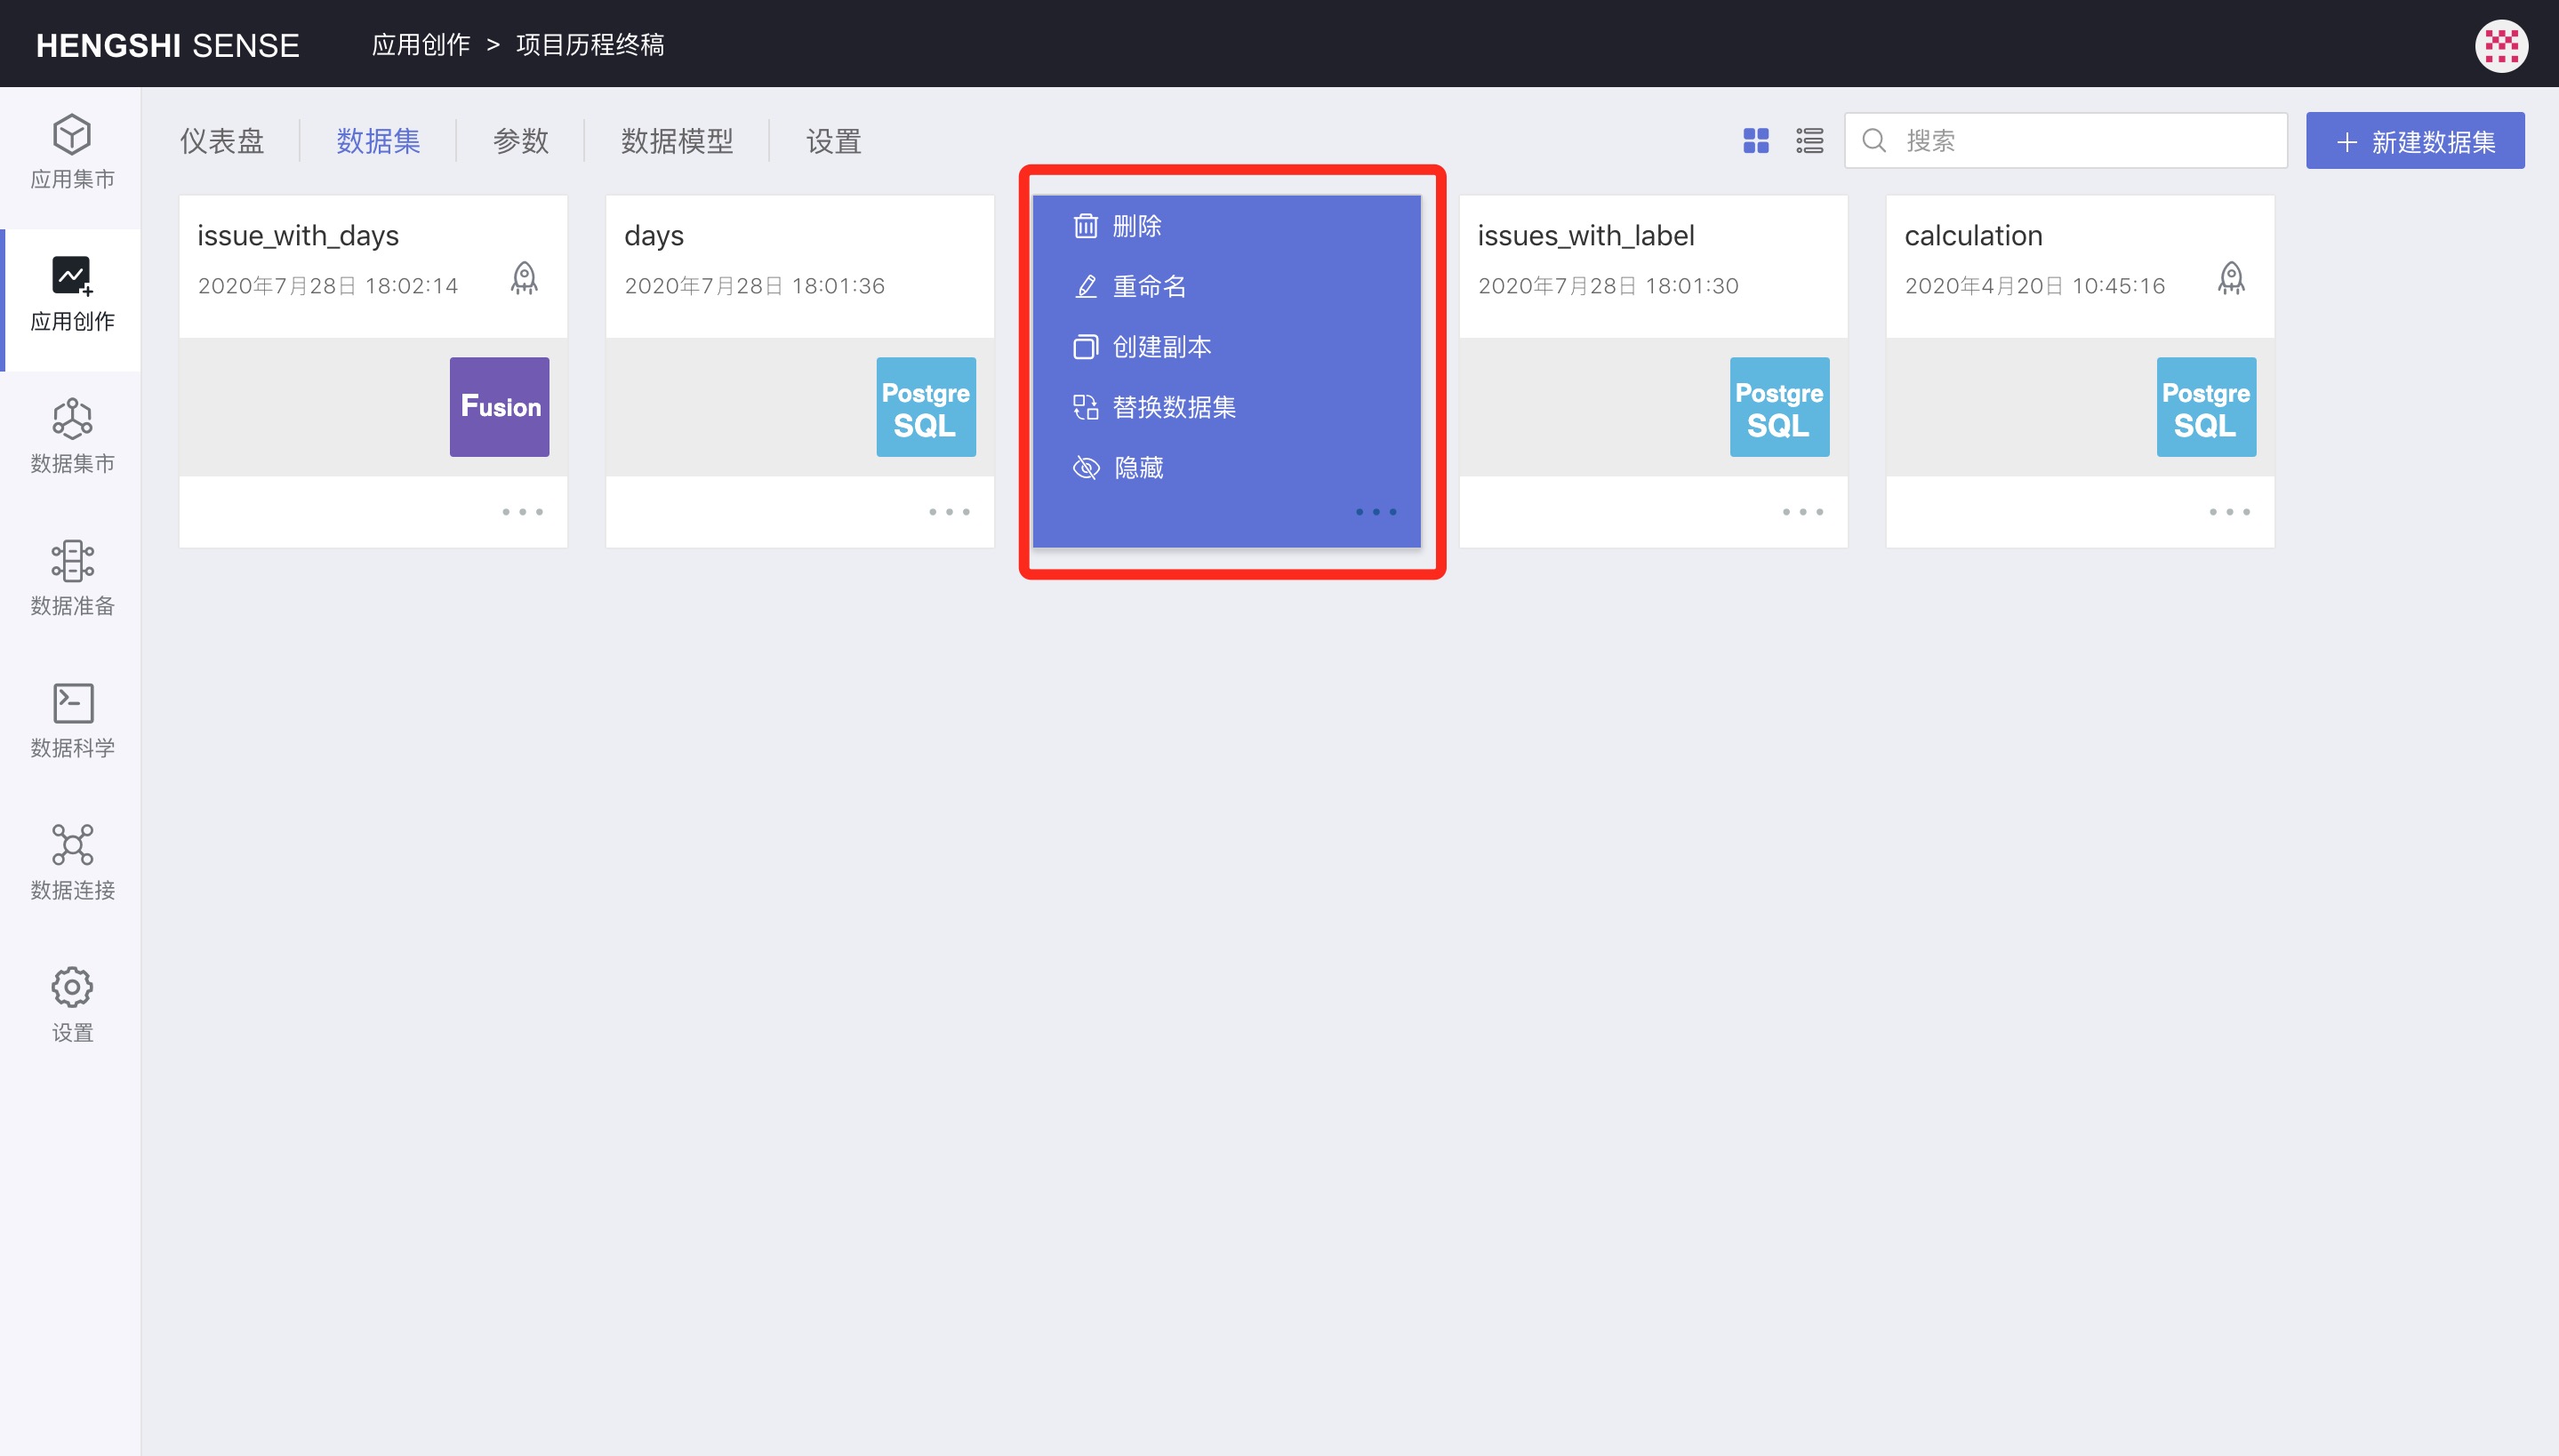Close the open blue context menu's dots
The height and width of the screenshot is (1456, 2559).
pyautogui.click(x=1376, y=512)
